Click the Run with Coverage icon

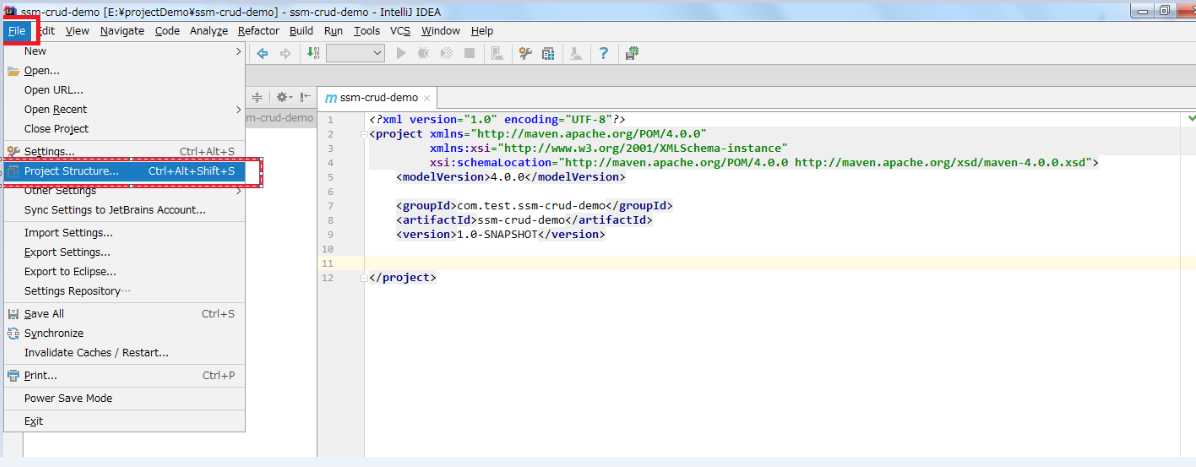point(446,53)
